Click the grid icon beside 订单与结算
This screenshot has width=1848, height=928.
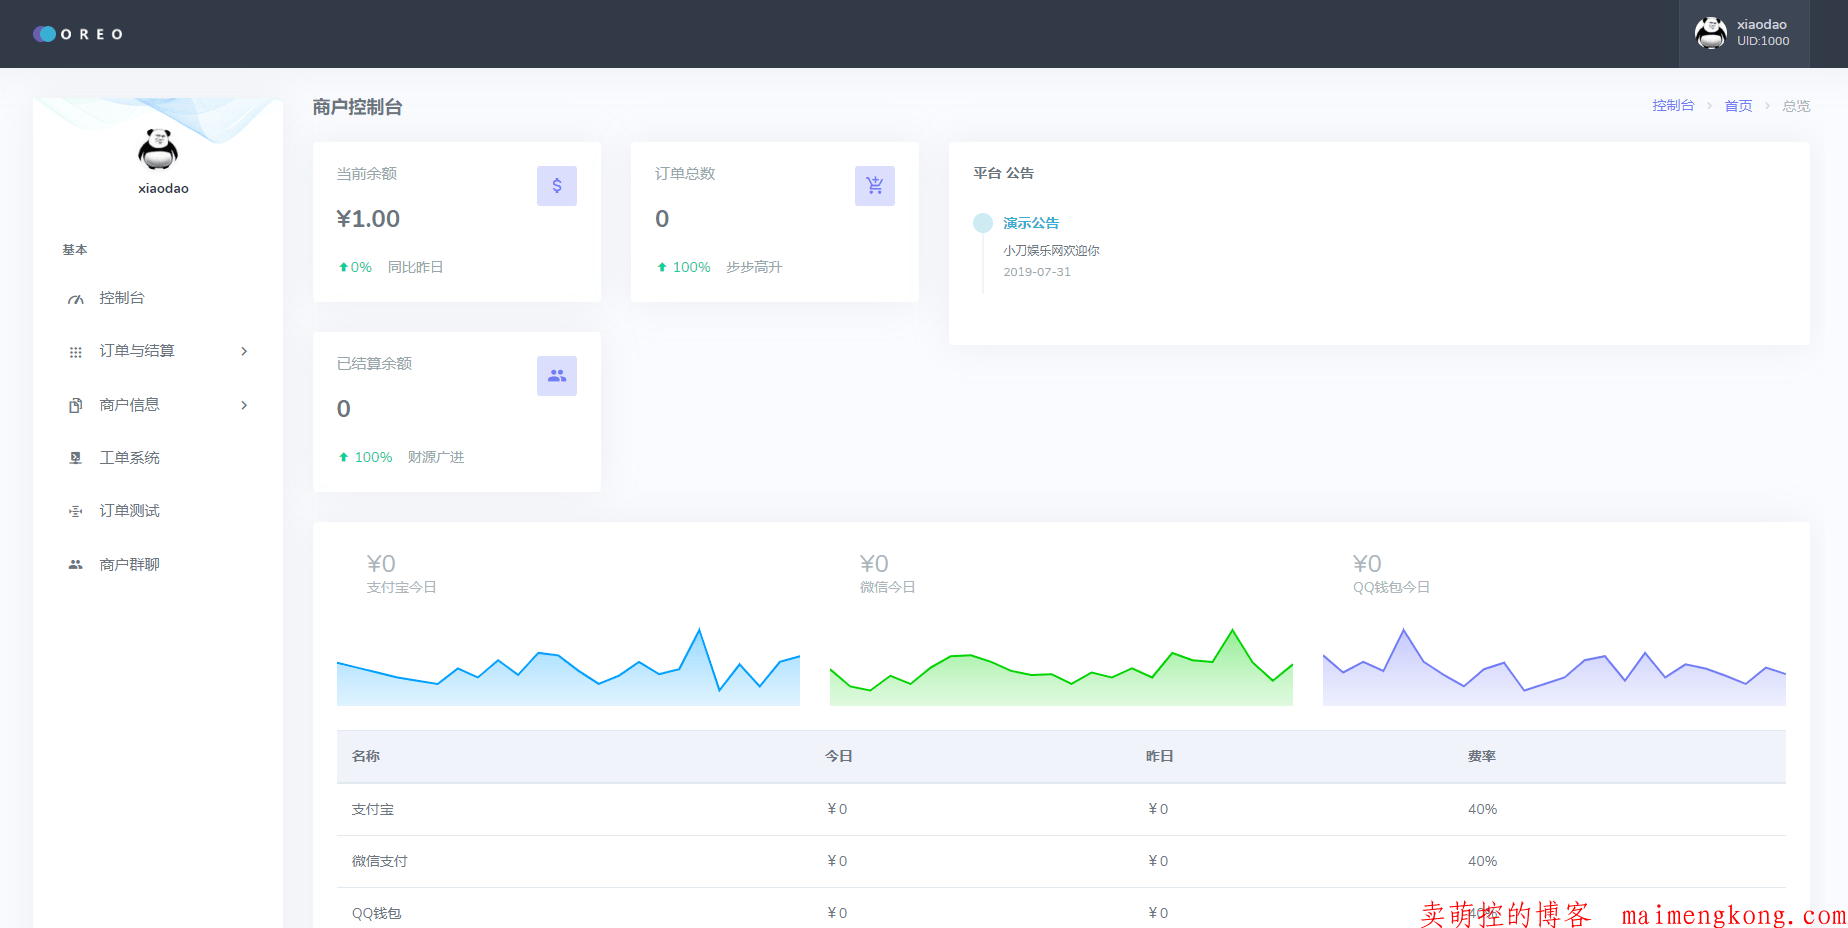75,352
